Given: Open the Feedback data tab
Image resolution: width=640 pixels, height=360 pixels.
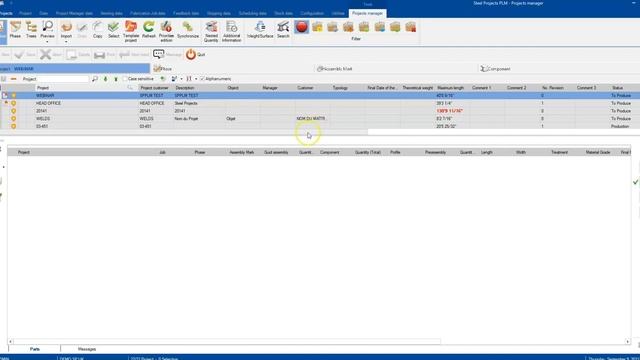Looking at the screenshot, I should [186, 13].
